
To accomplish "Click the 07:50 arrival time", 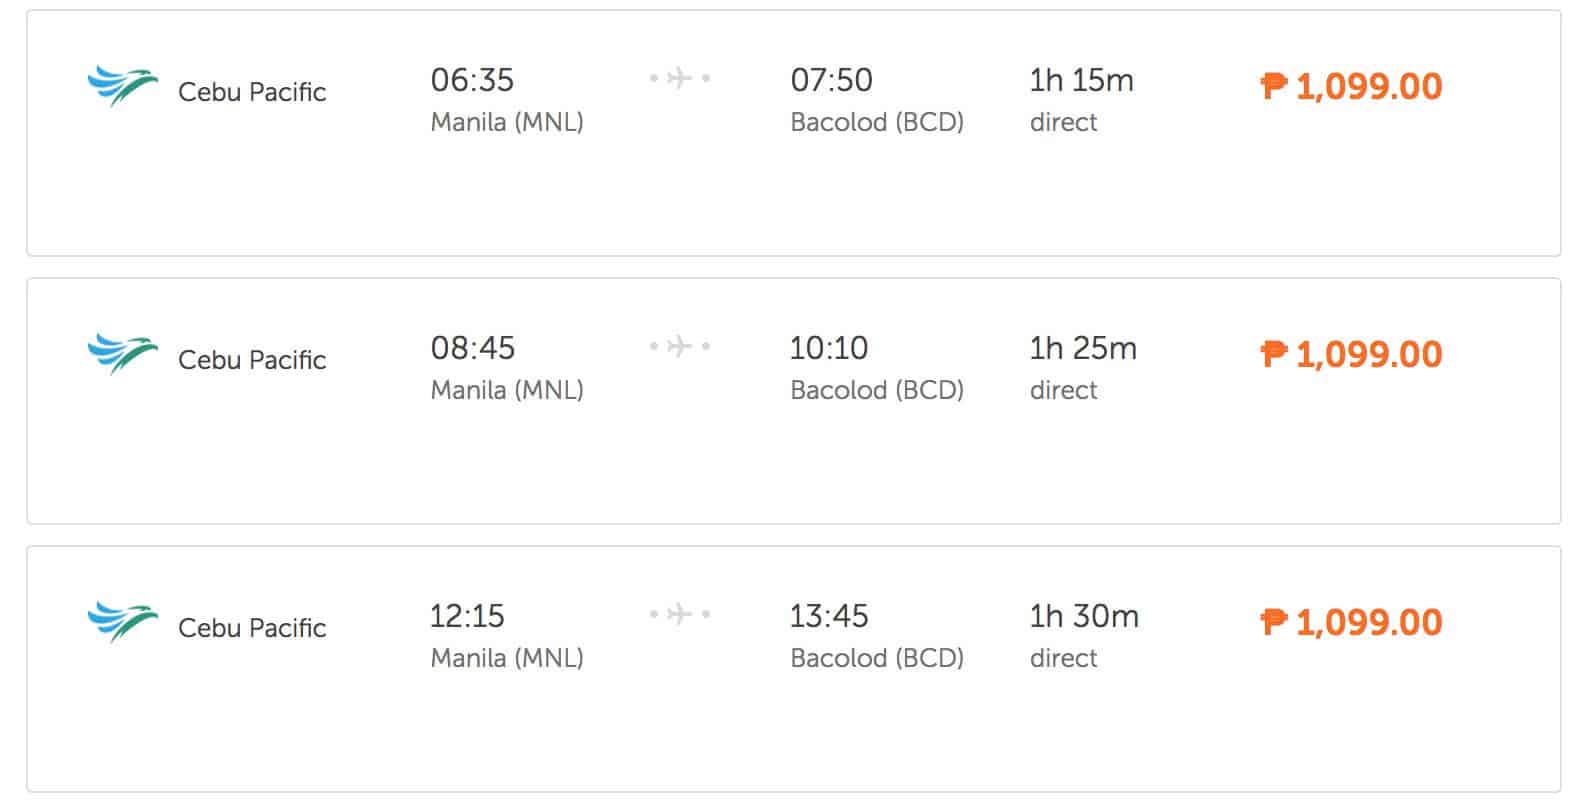I will pos(831,80).
